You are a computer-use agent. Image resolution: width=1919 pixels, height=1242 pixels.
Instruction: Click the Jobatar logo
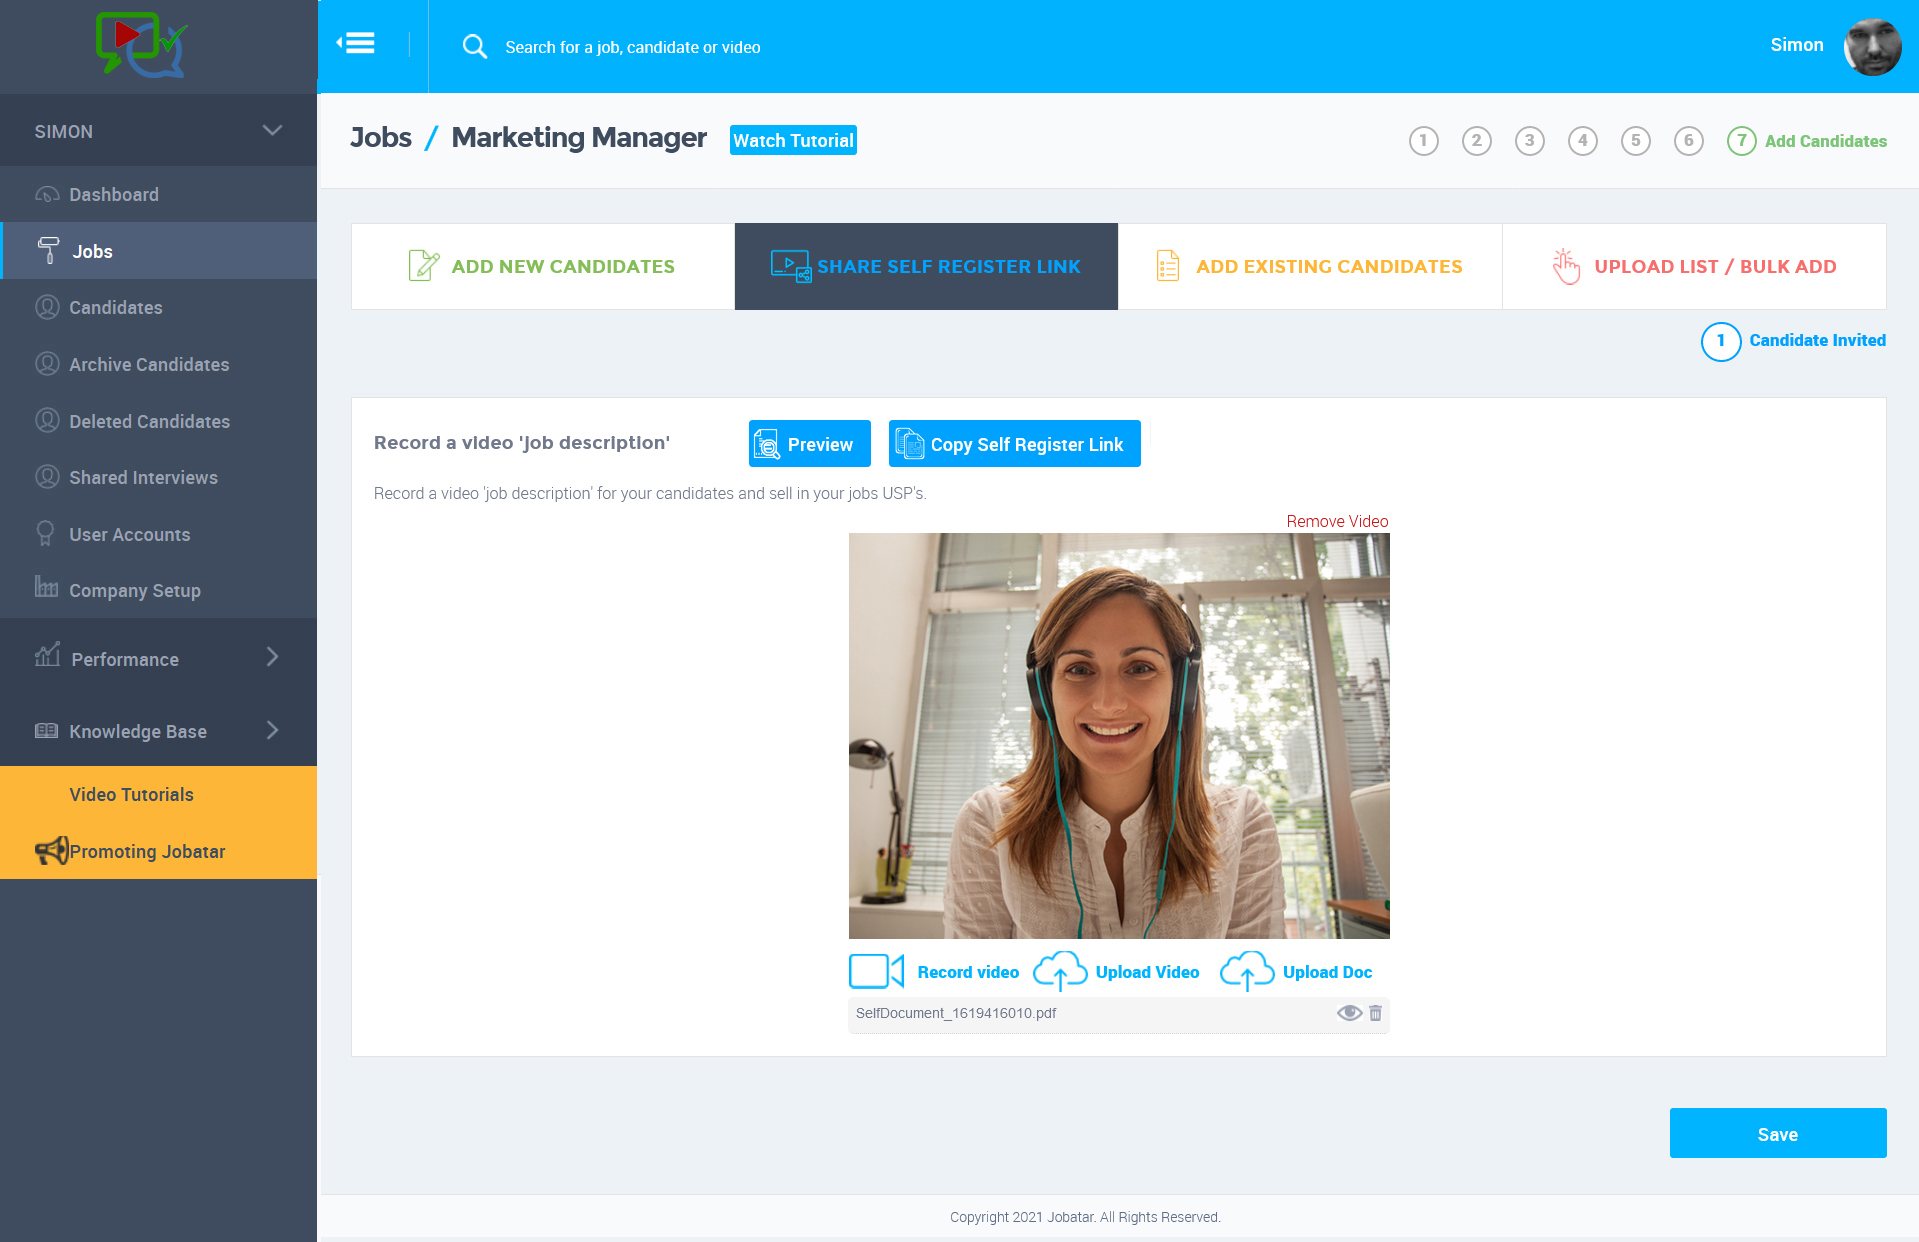click(141, 45)
